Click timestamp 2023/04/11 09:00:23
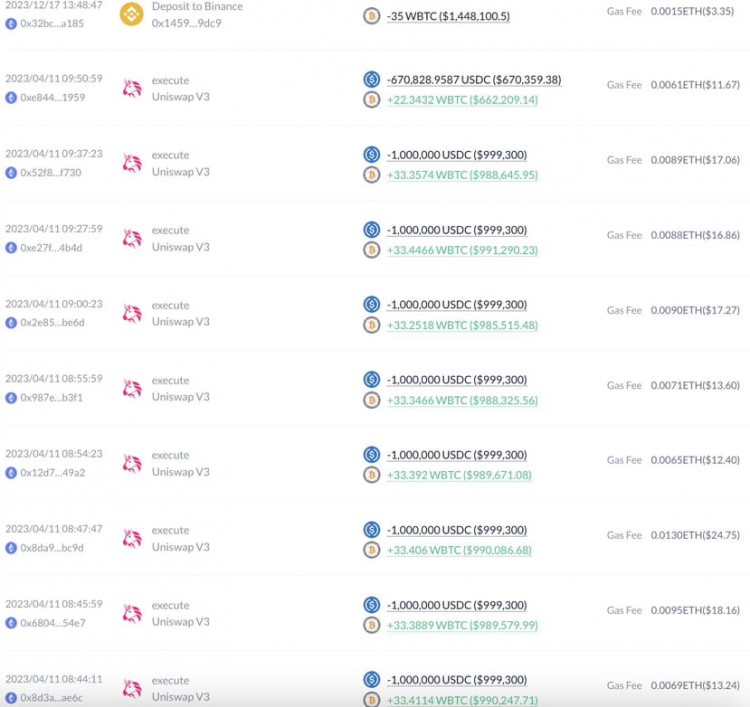Image resolution: width=750 pixels, height=707 pixels. coord(54,304)
